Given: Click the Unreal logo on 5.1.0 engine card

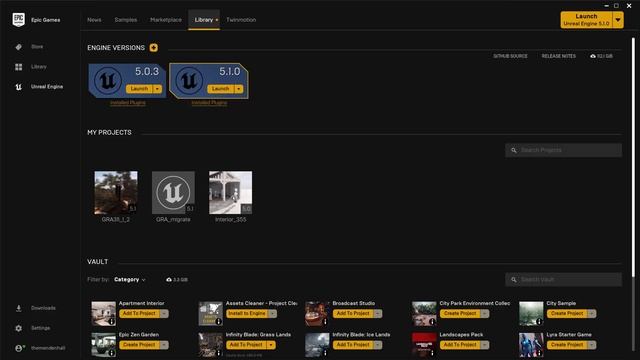Looking at the screenshot, I should click(189, 80).
